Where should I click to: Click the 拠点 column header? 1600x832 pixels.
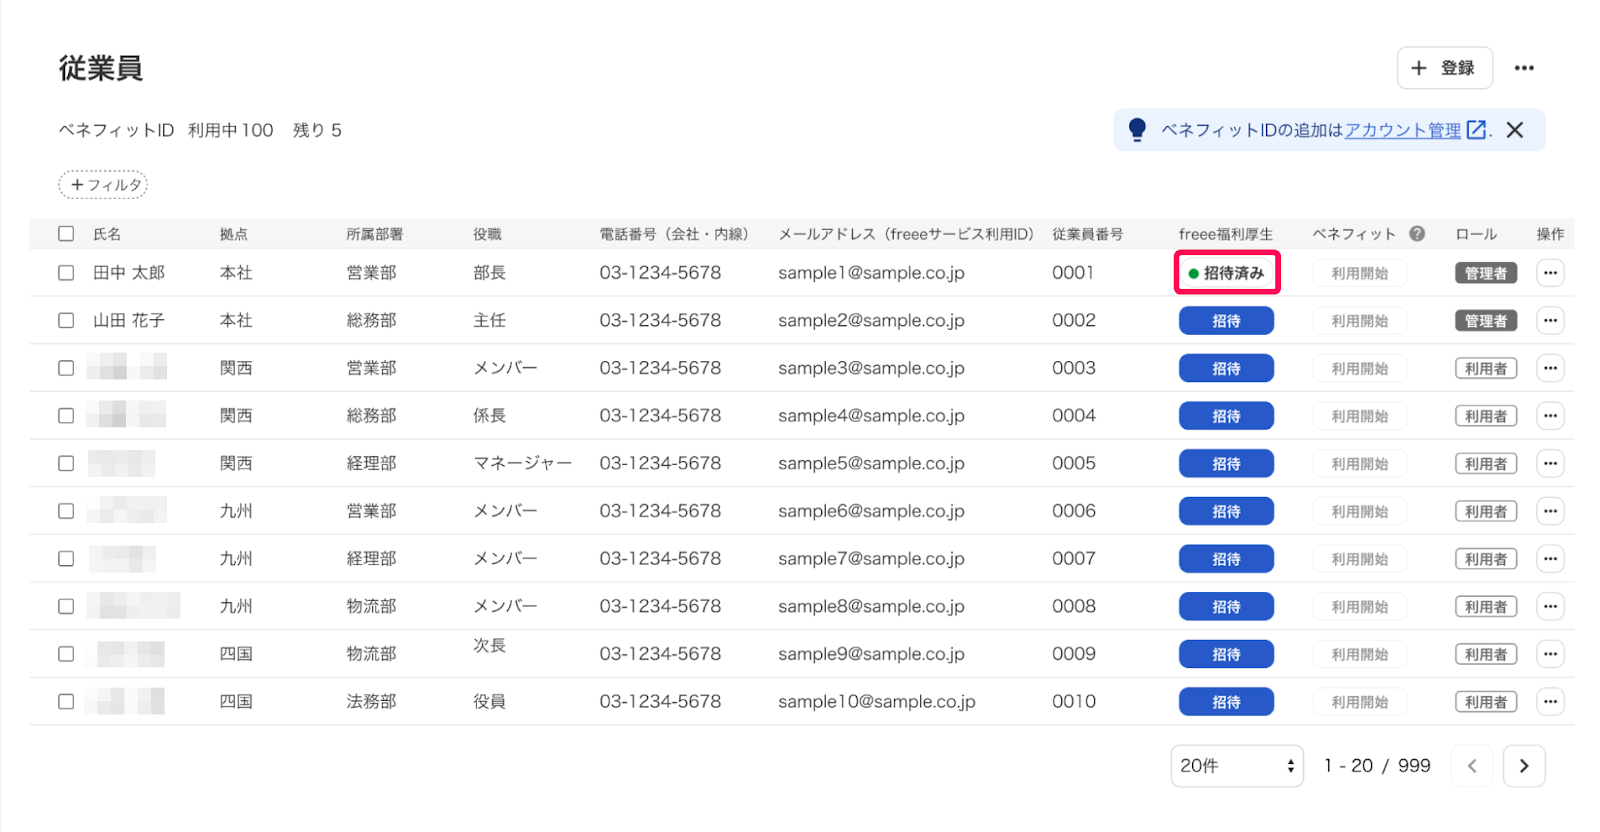click(234, 234)
